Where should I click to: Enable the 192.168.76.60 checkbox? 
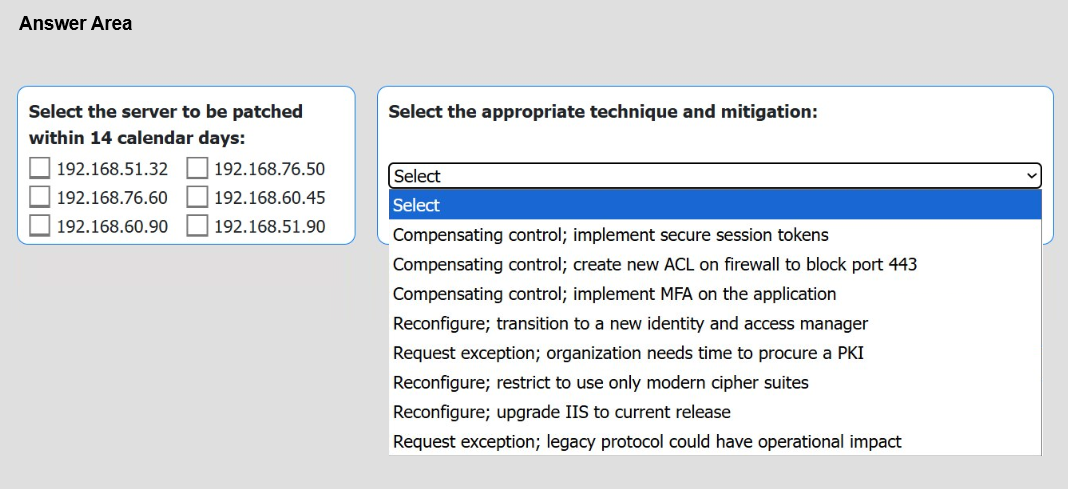[40, 197]
